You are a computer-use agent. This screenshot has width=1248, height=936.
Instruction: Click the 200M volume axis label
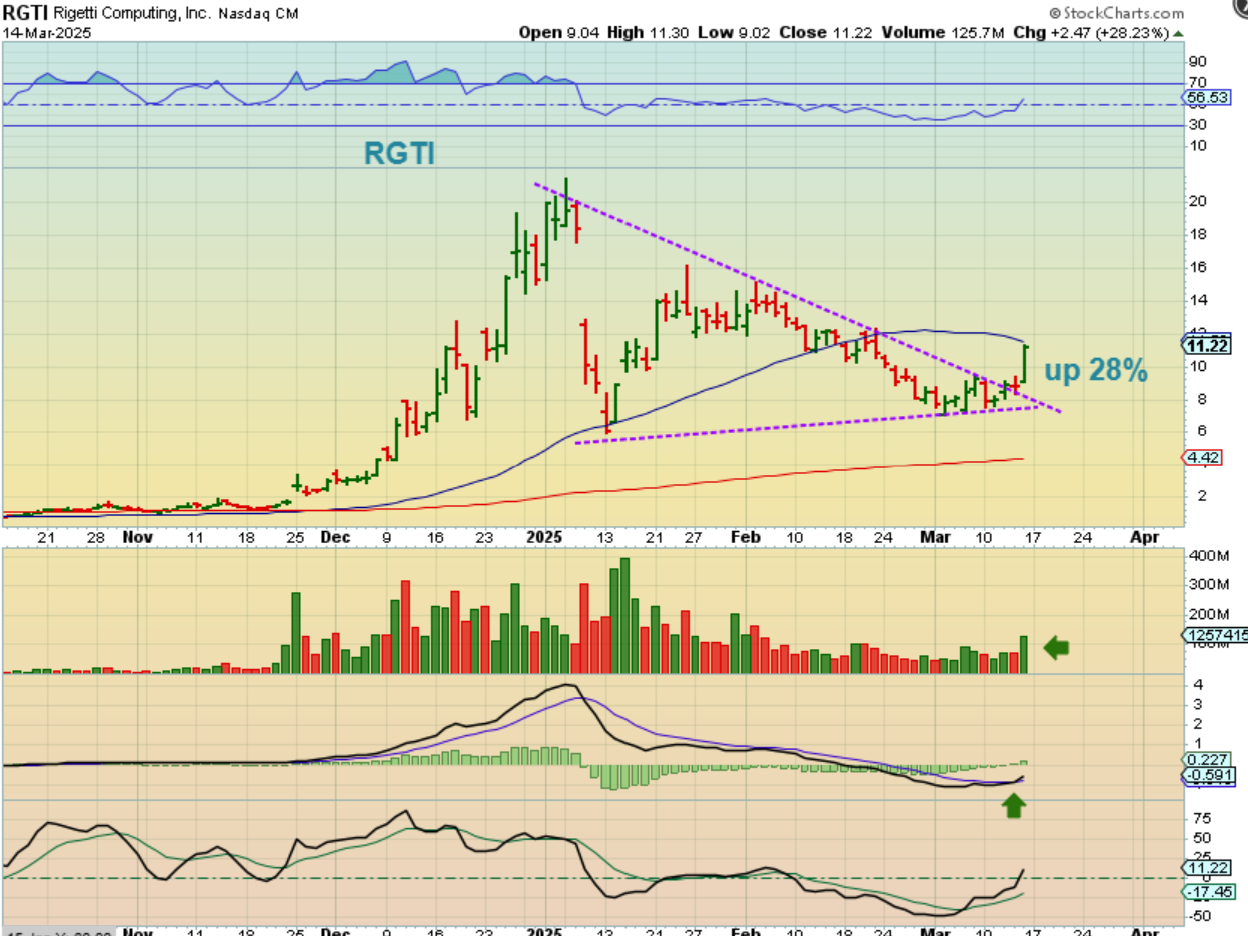click(x=1208, y=614)
